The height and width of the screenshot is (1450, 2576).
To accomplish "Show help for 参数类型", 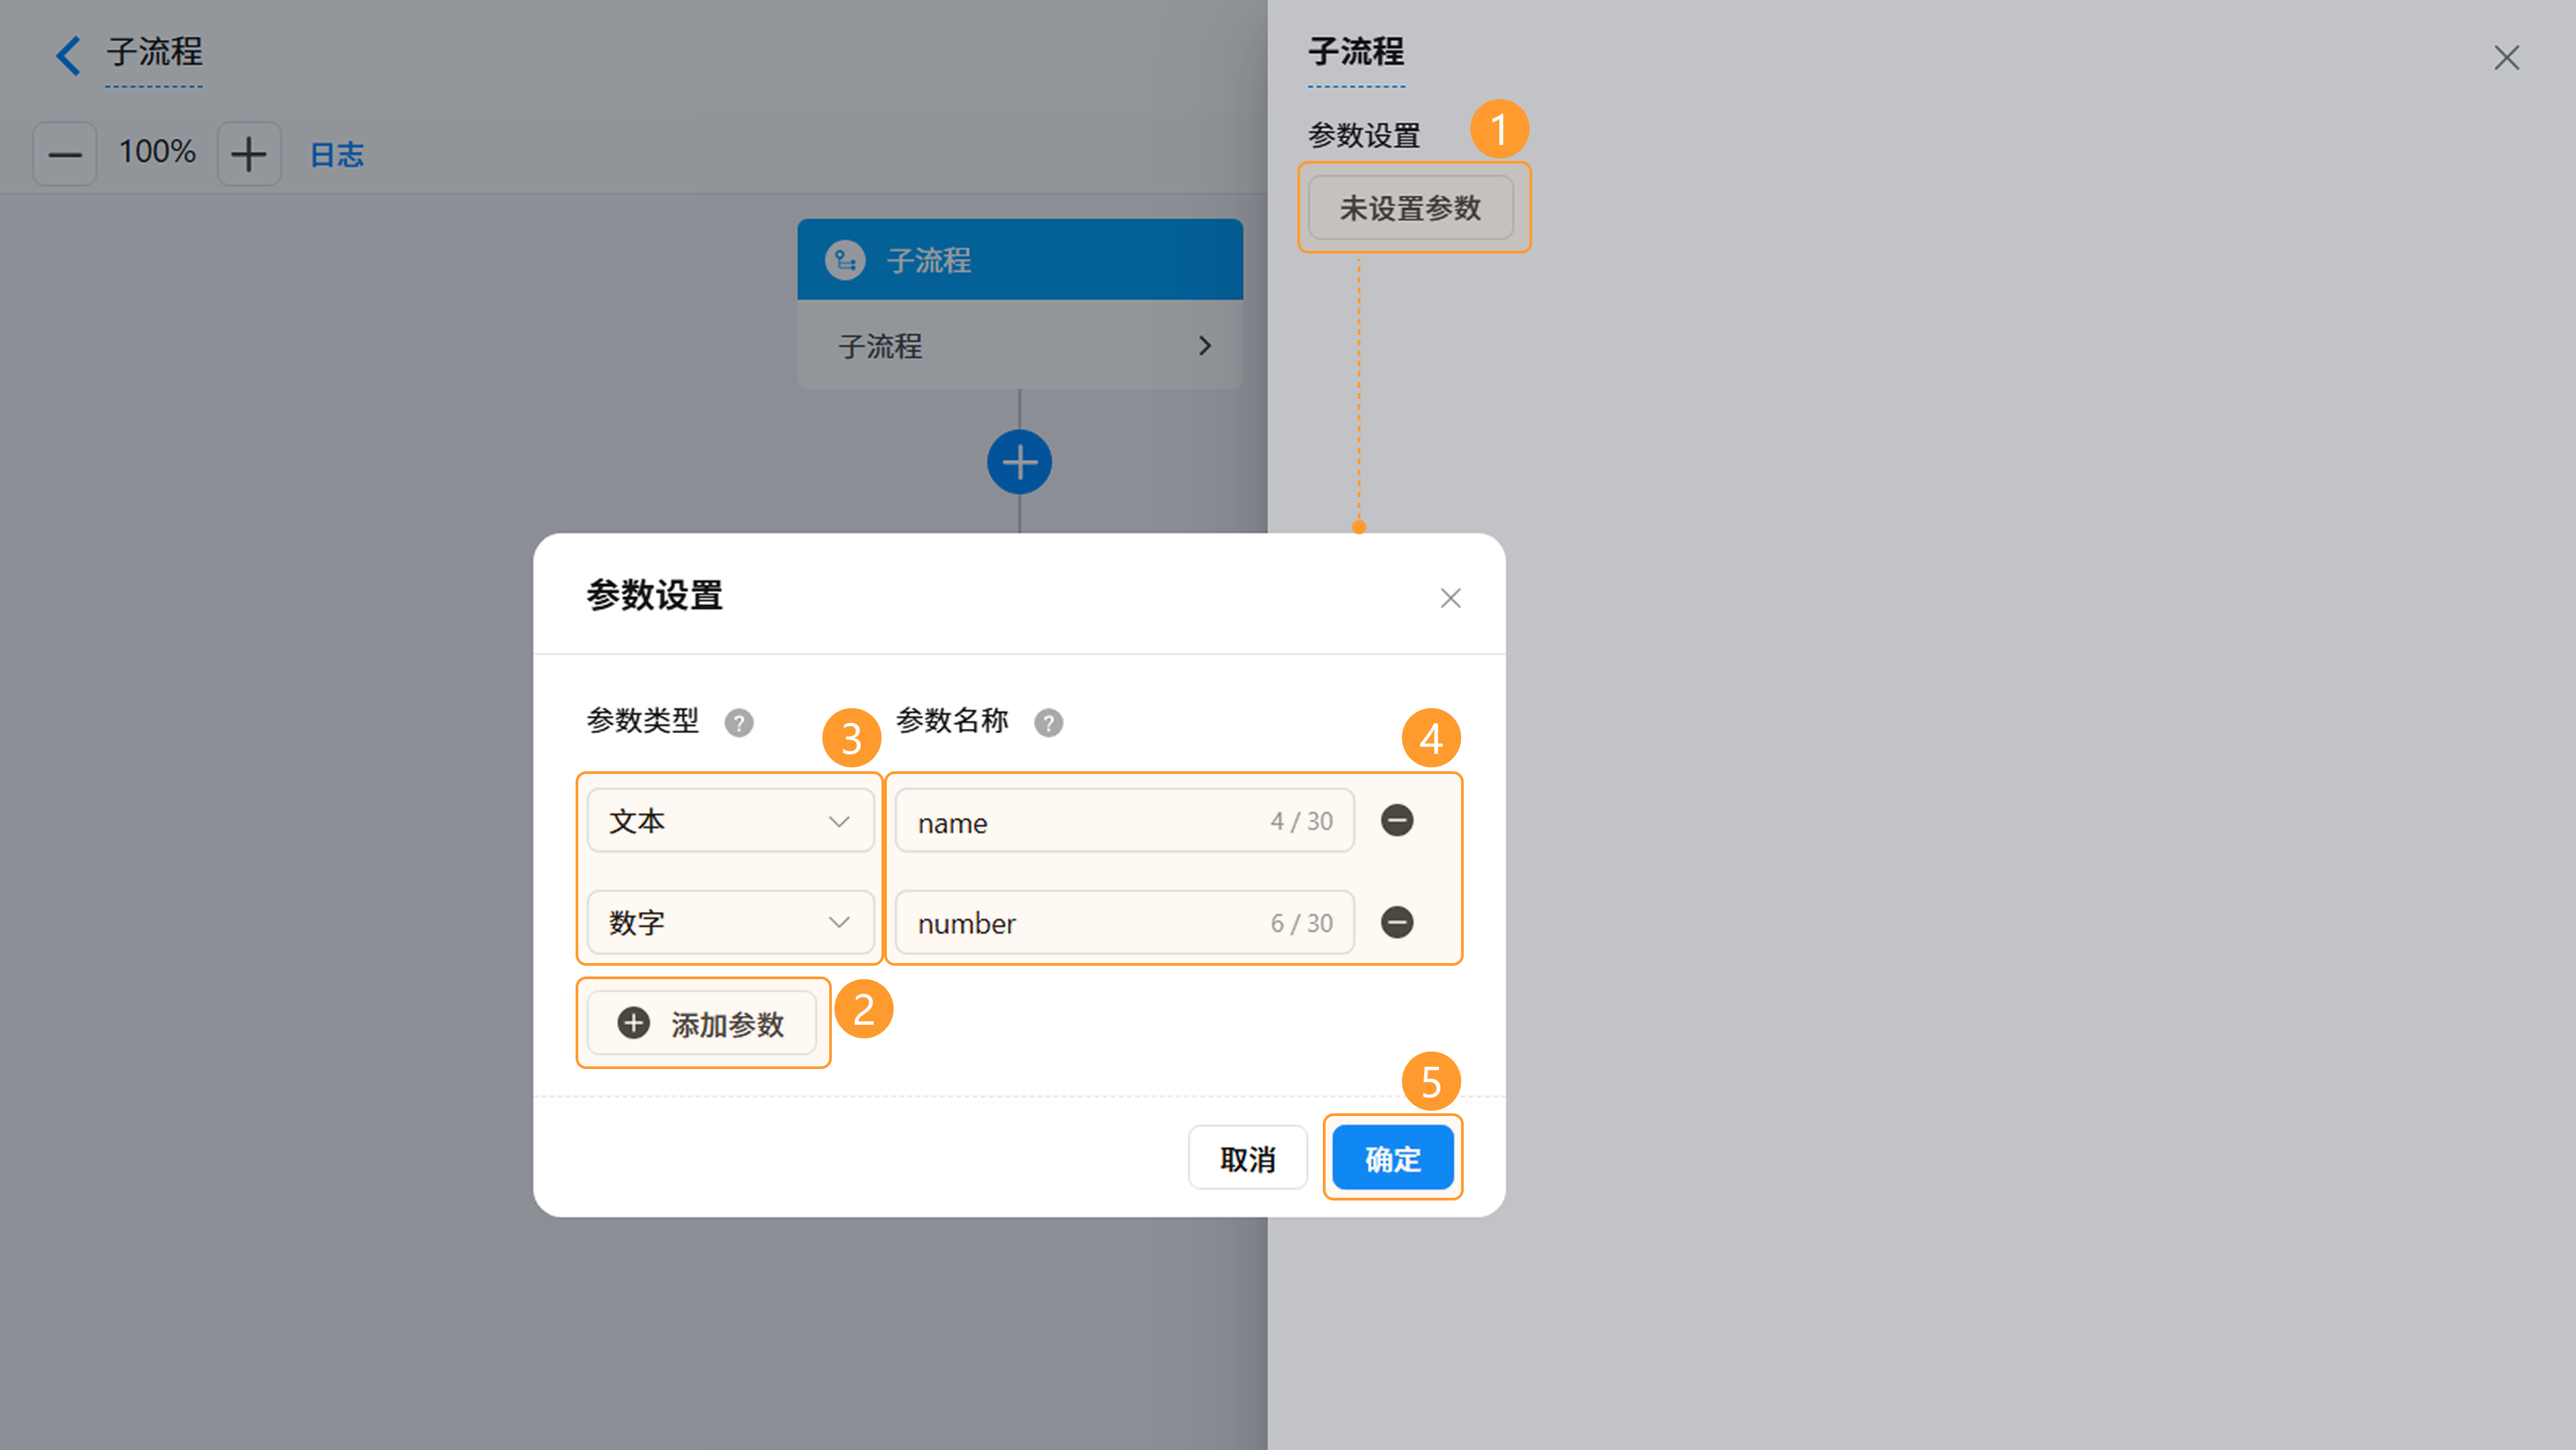I will [739, 722].
